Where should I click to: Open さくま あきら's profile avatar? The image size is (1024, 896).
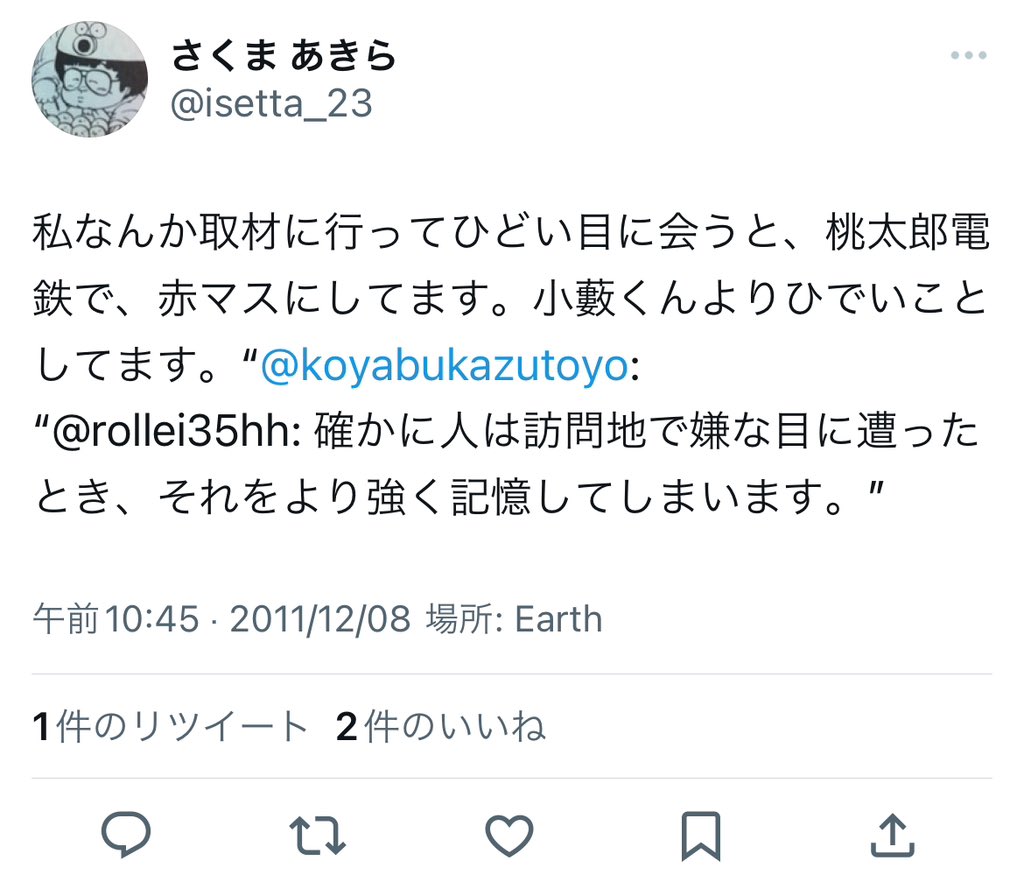coord(89,79)
